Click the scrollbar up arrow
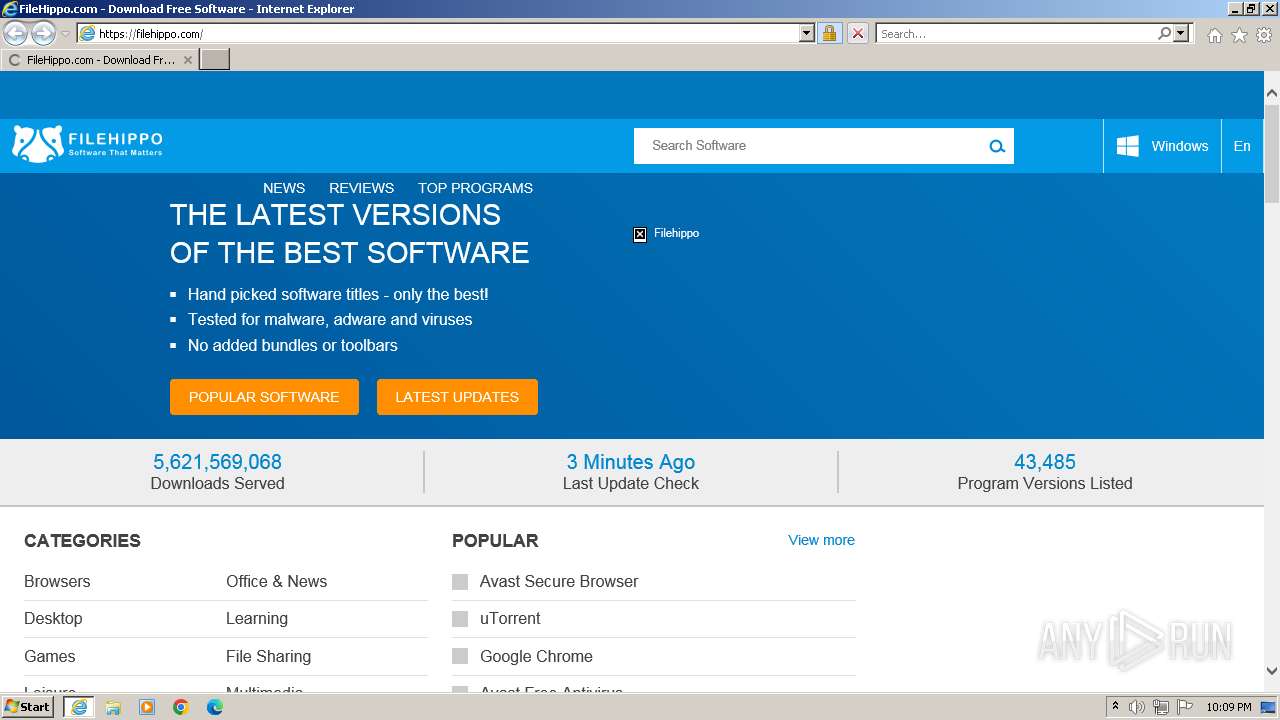 tap(1272, 93)
